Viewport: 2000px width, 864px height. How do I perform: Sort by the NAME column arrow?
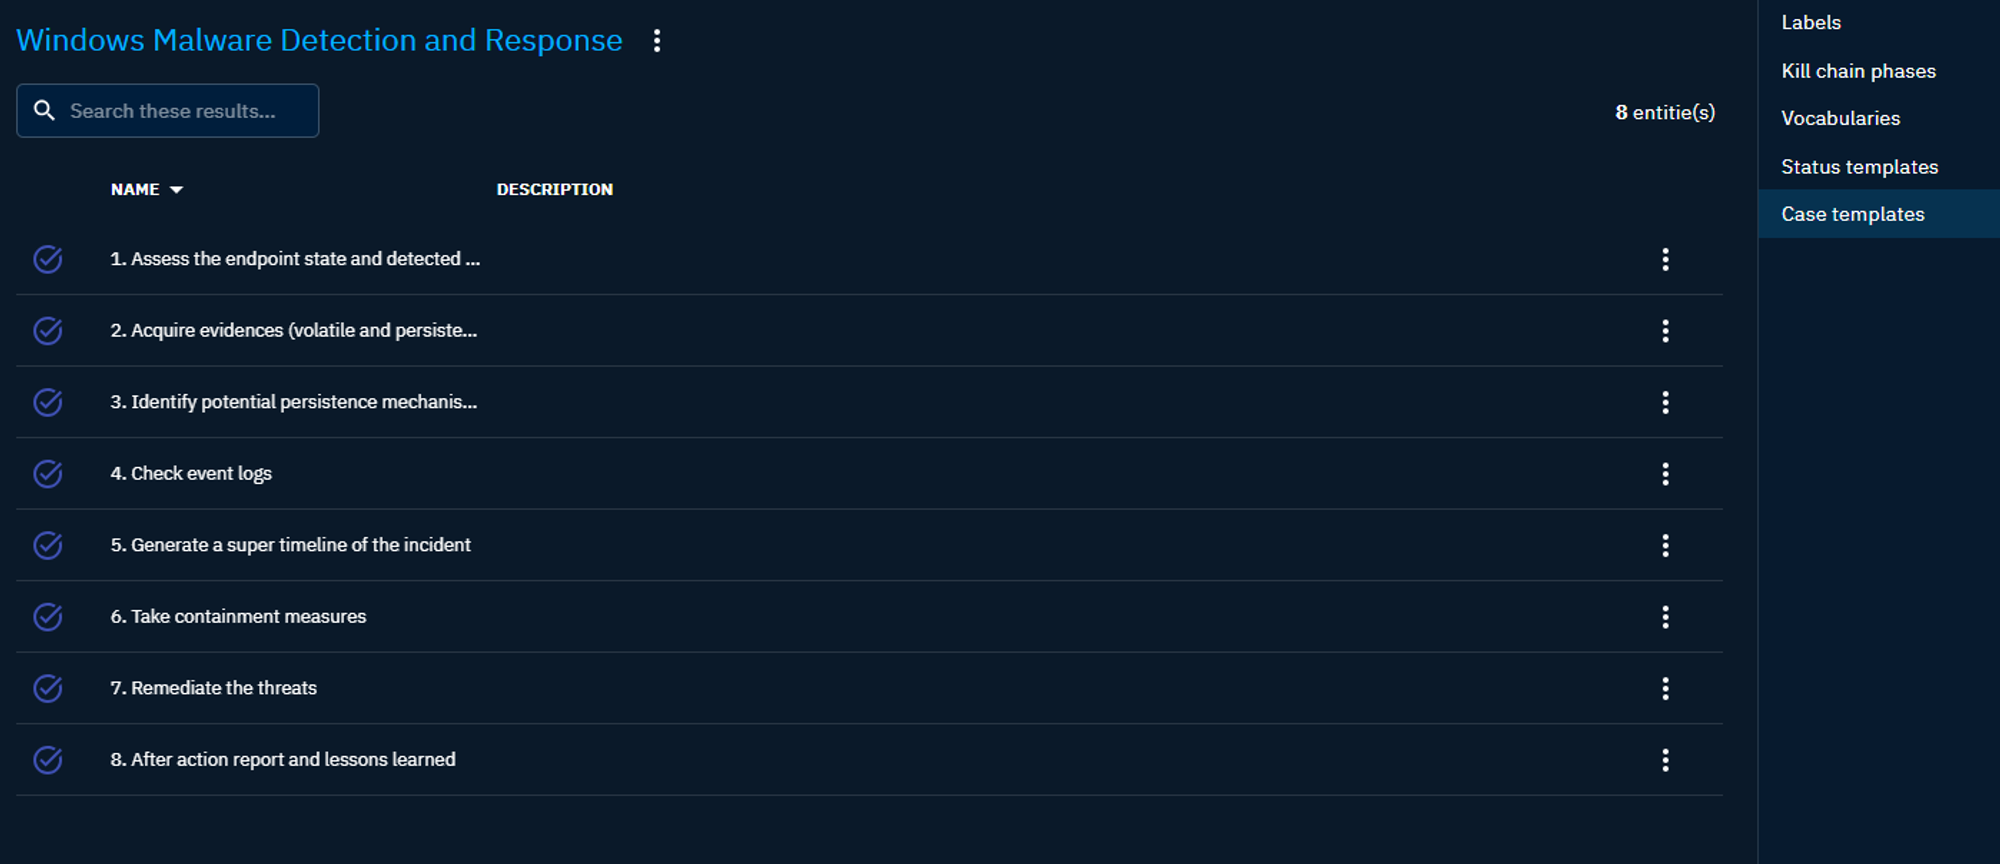tap(176, 190)
